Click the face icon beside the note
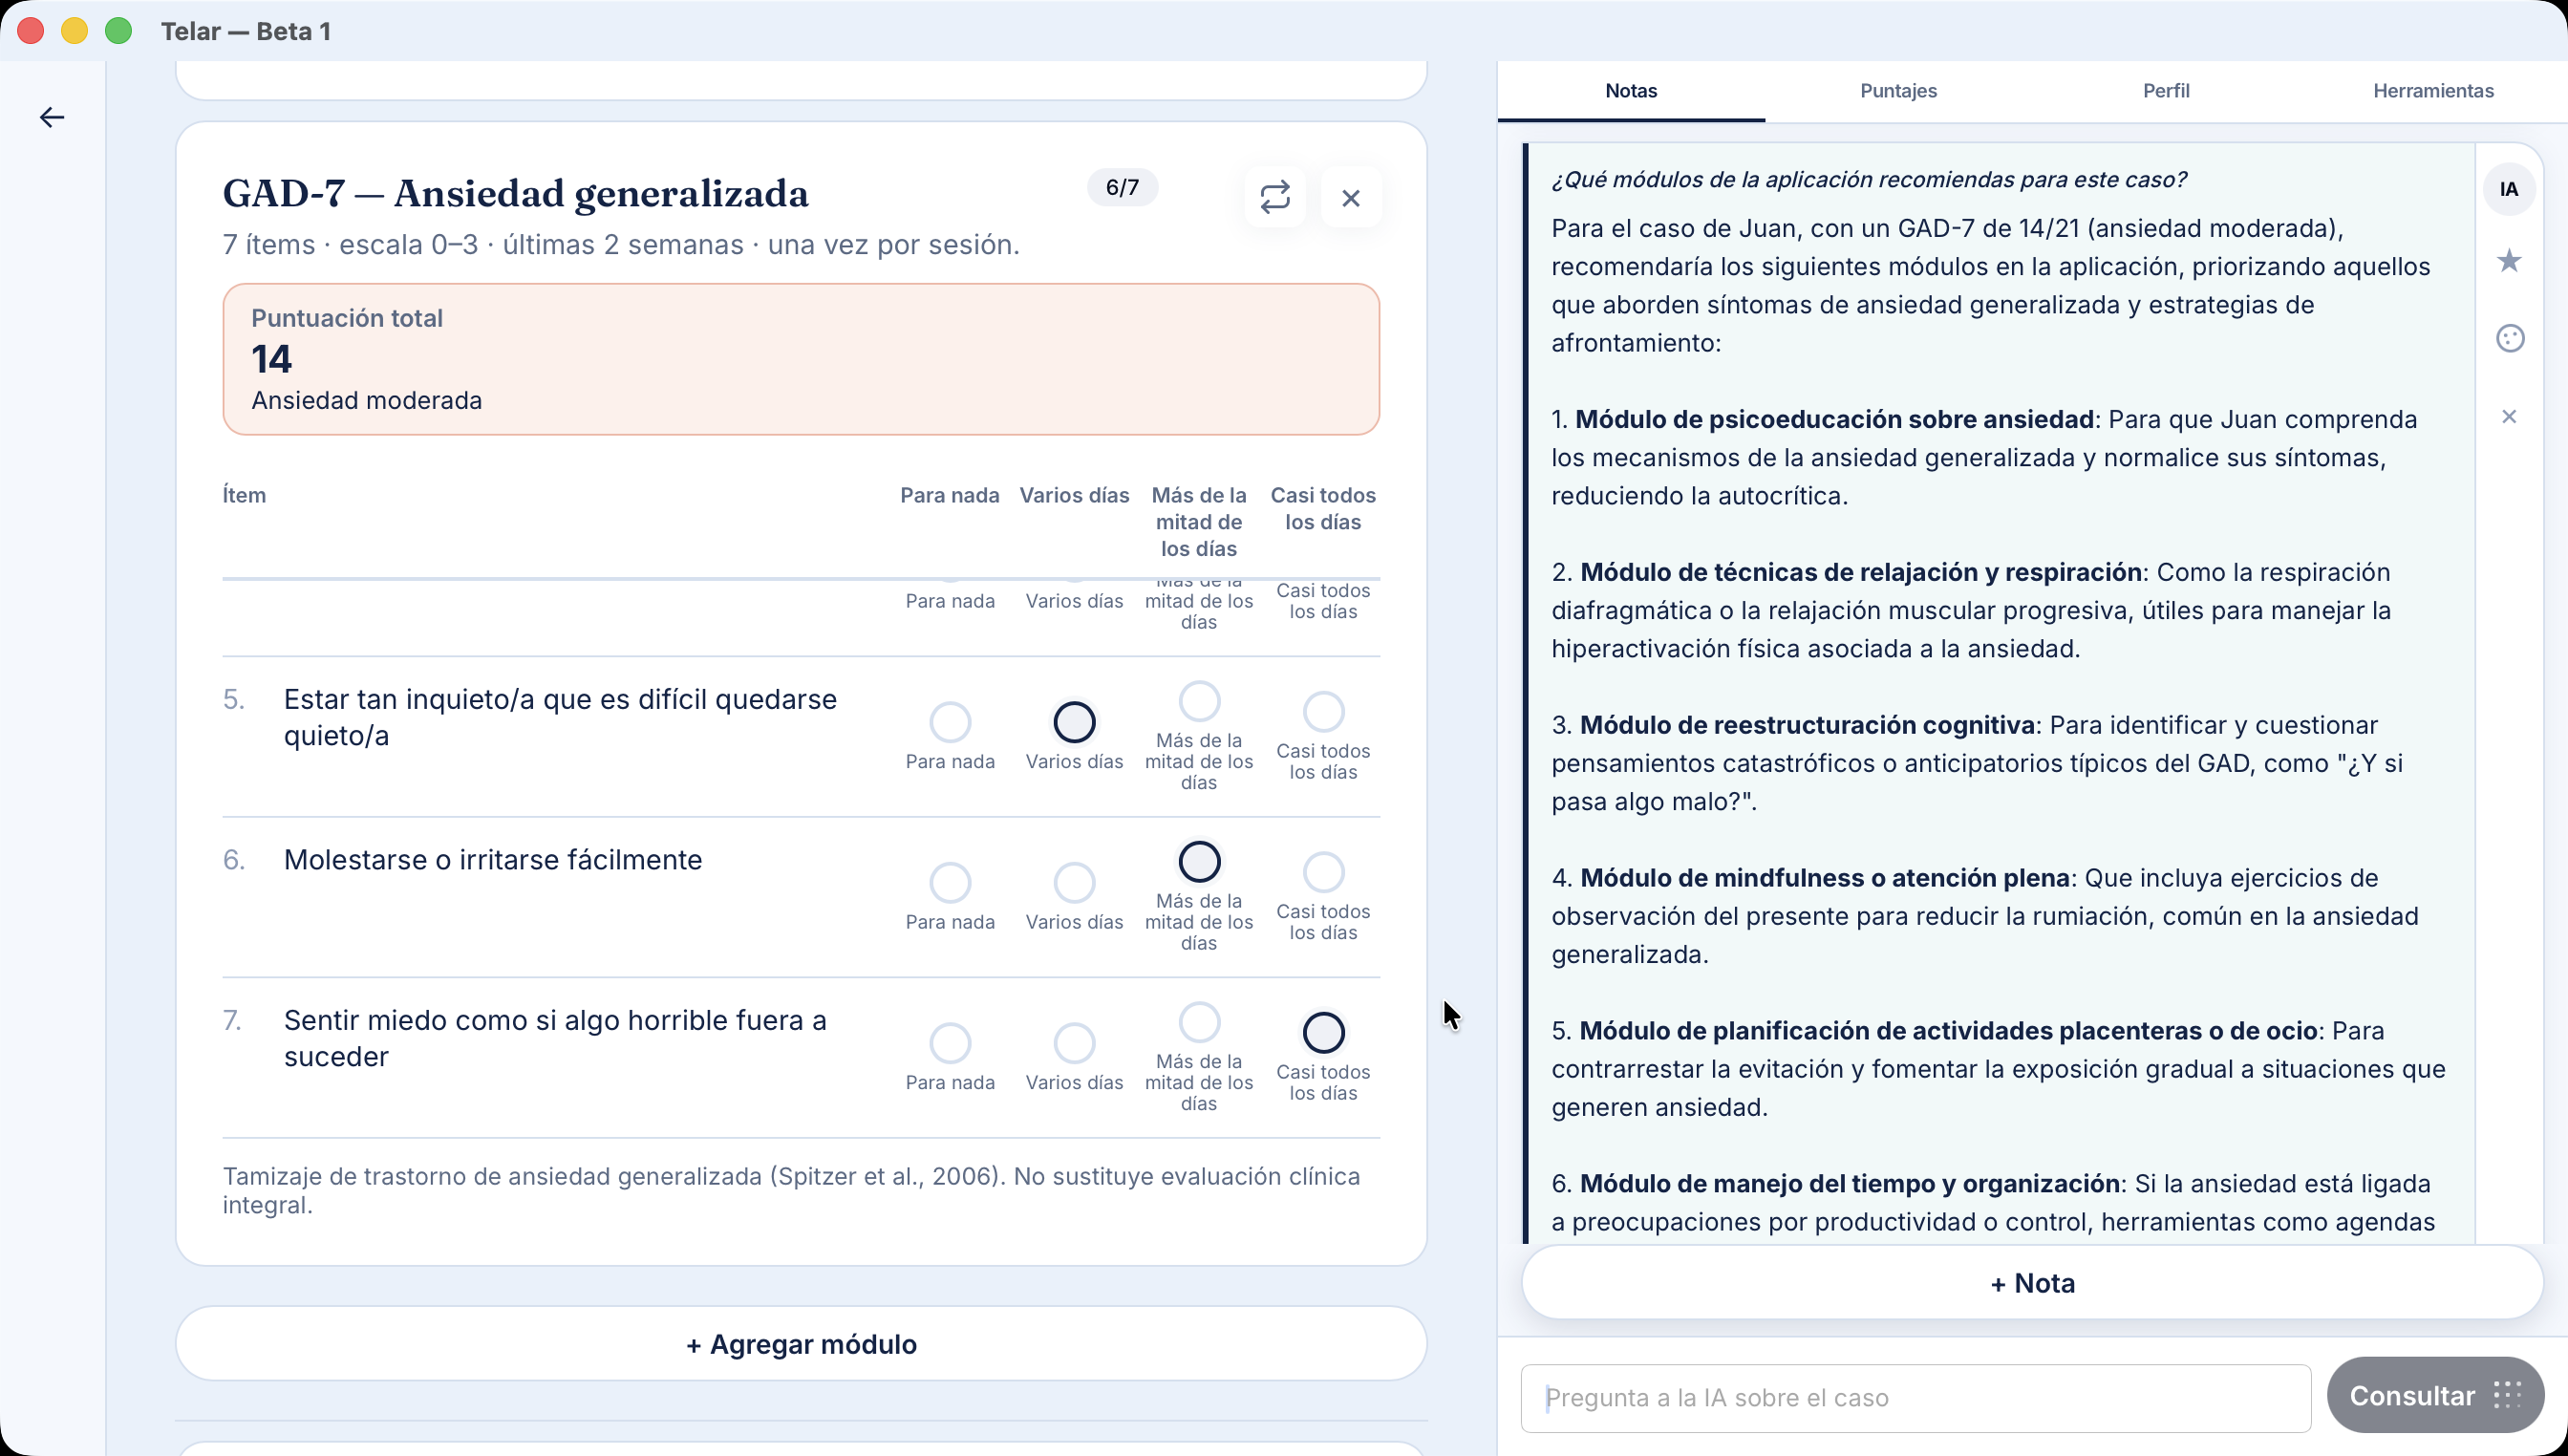Image resolution: width=2568 pixels, height=1456 pixels. coord(2510,339)
